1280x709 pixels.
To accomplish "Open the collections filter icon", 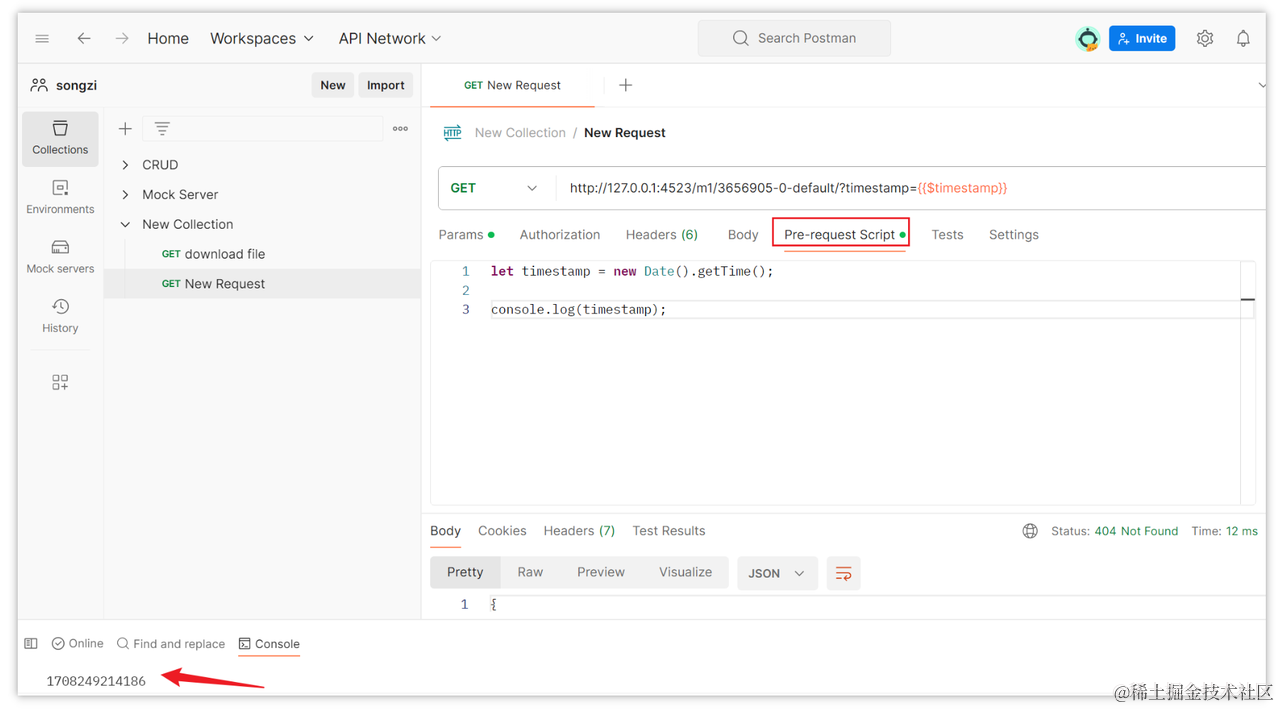I will point(162,128).
